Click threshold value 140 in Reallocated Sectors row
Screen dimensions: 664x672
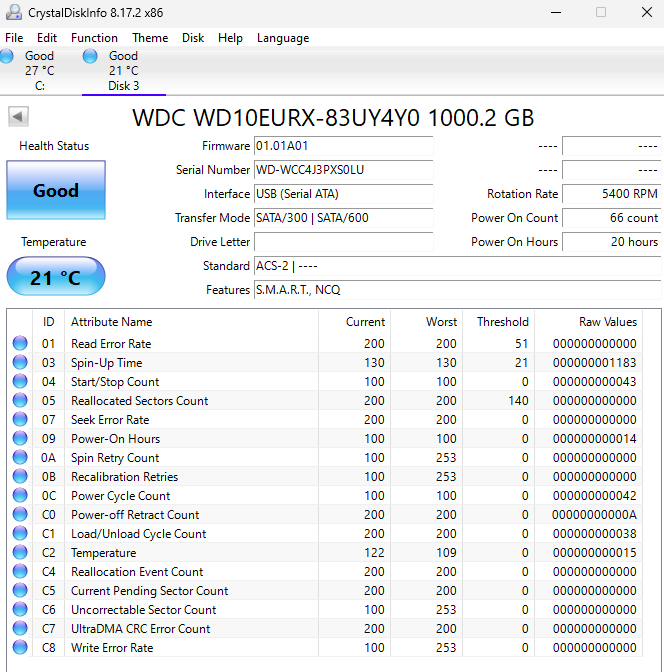coord(518,400)
